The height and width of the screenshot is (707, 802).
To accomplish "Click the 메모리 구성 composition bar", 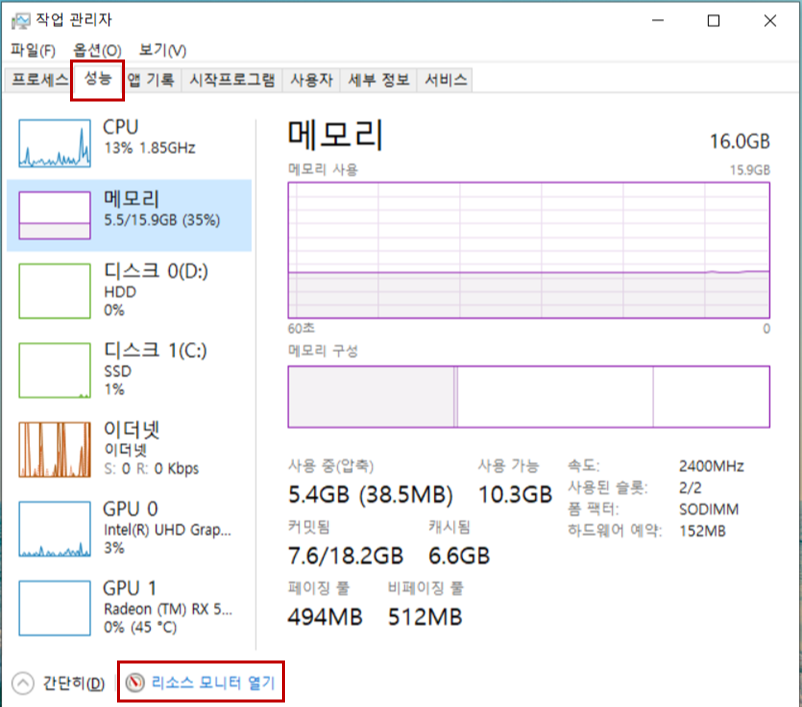I will coord(527,396).
